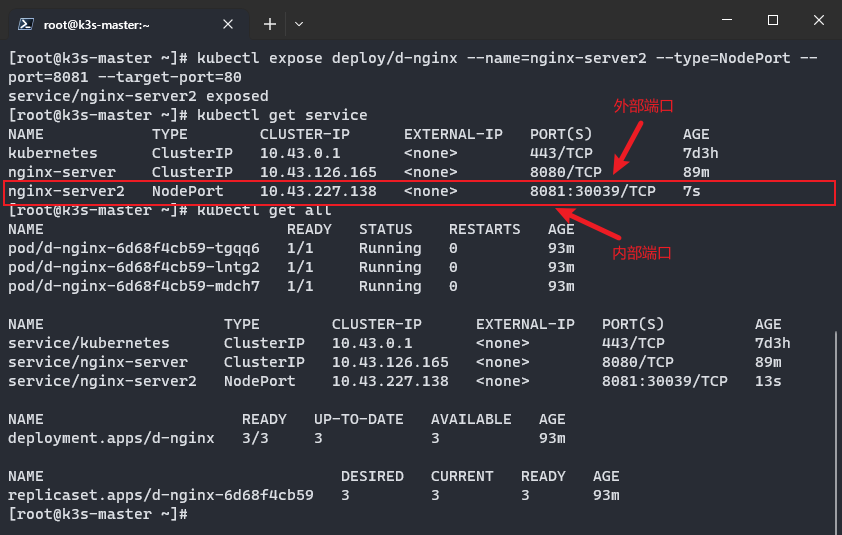Click the empty prompt on the last line
Viewport: 842px width, 535px height.
[x=98, y=514]
